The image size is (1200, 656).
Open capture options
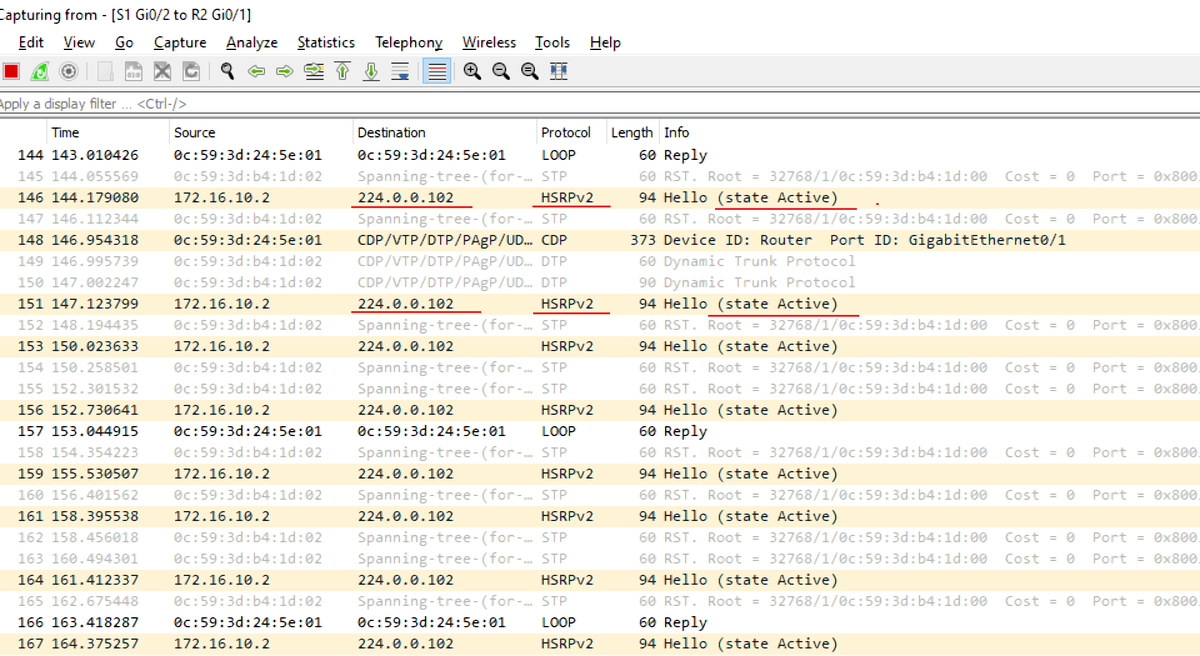point(68,72)
